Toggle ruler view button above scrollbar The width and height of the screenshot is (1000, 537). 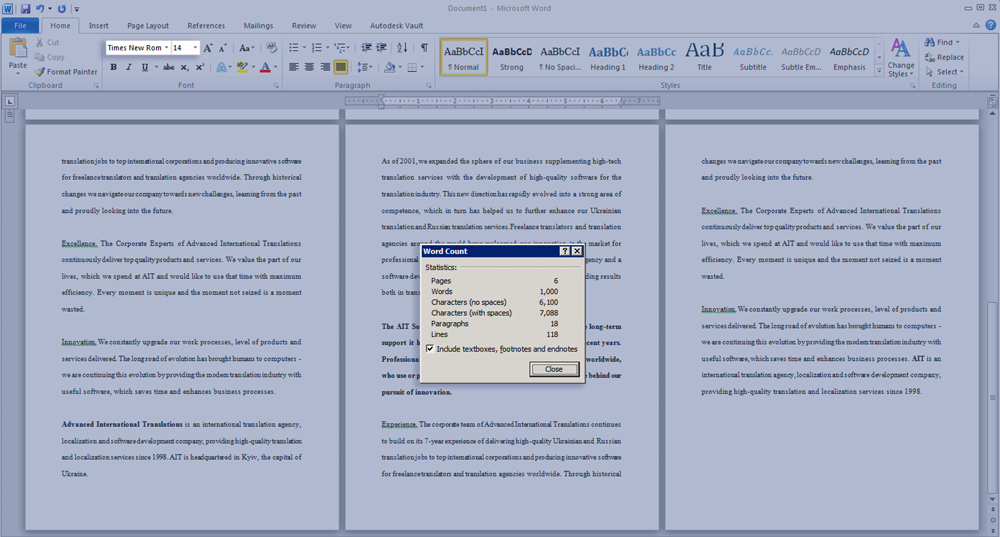[992, 102]
